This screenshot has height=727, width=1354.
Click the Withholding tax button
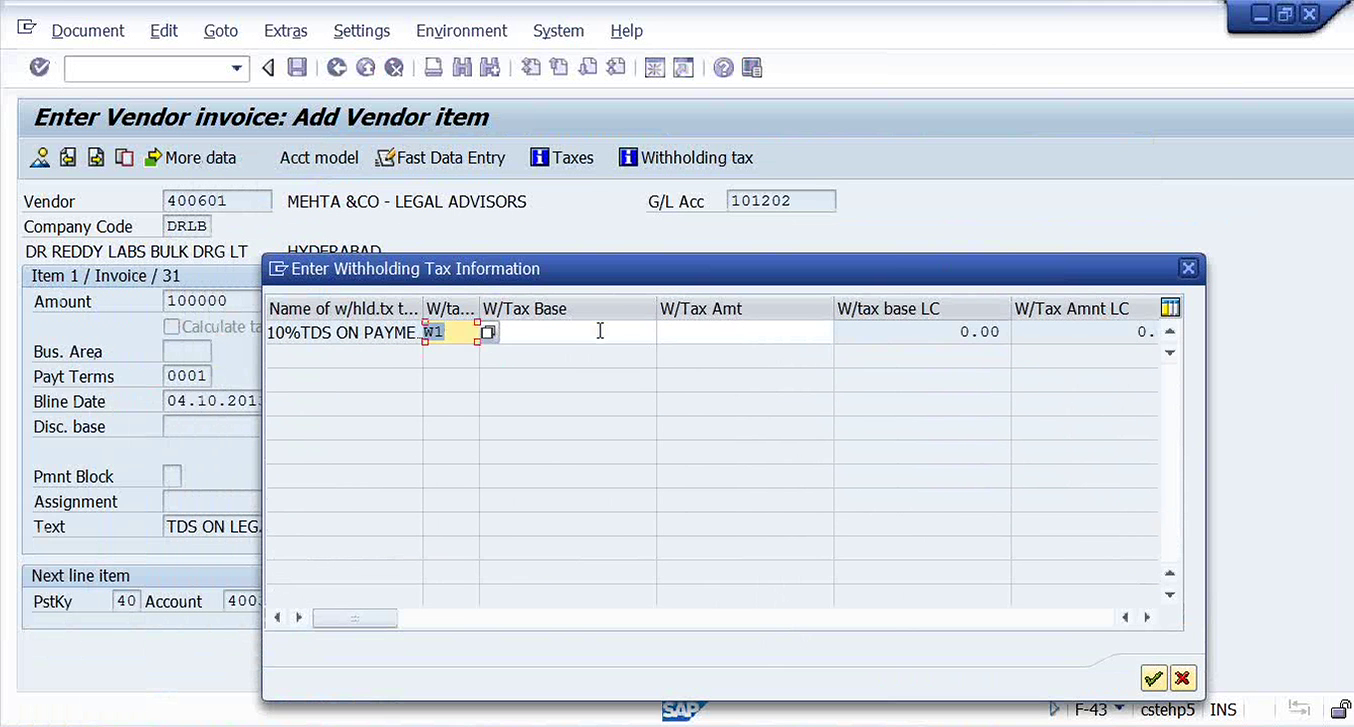tap(686, 157)
